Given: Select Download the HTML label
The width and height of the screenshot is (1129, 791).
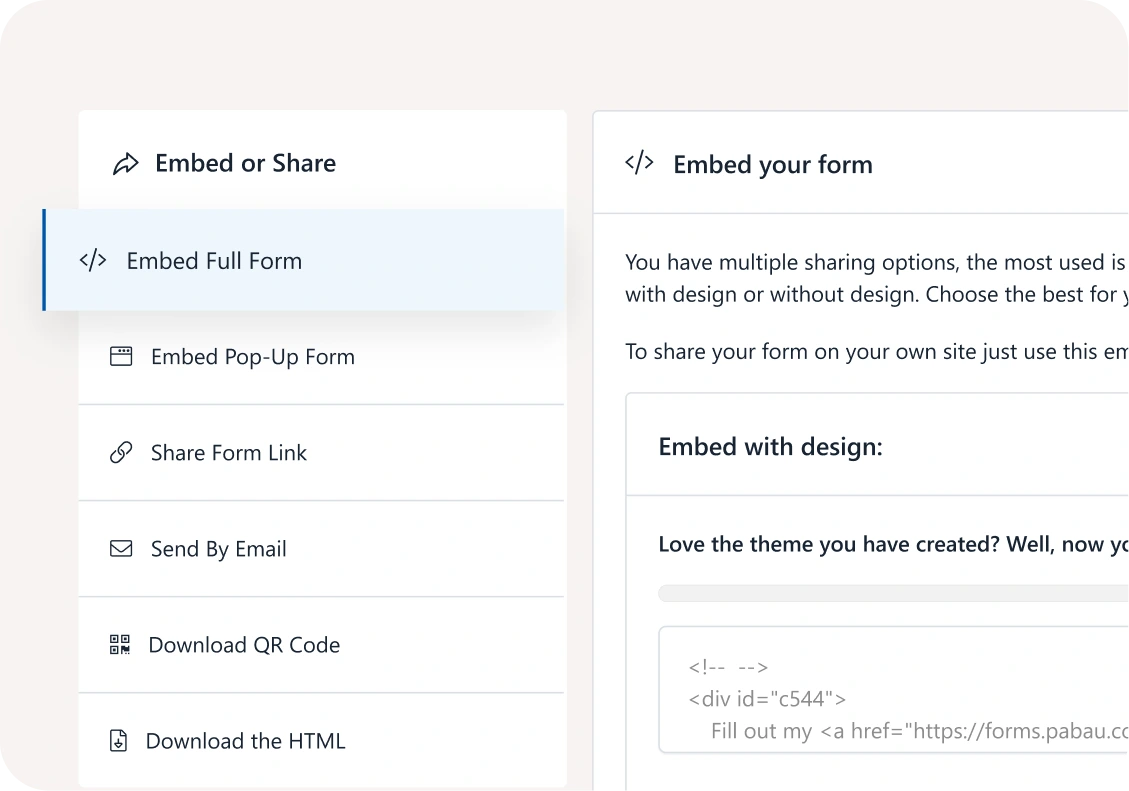Looking at the screenshot, I should (x=245, y=741).
